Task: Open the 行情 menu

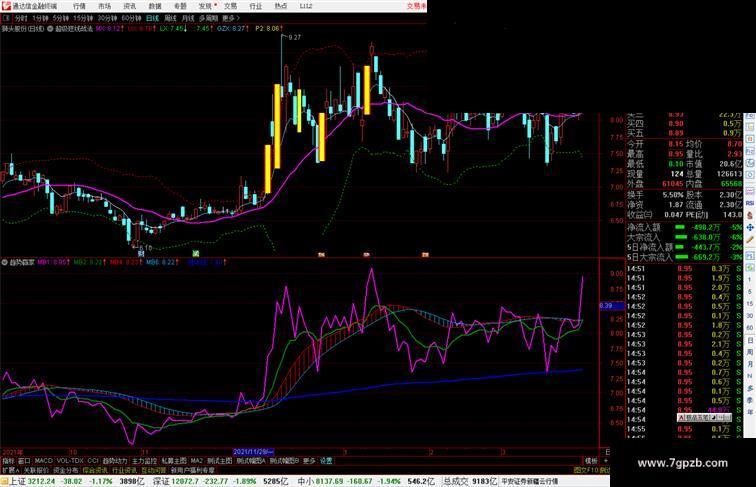Action: click(x=79, y=6)
